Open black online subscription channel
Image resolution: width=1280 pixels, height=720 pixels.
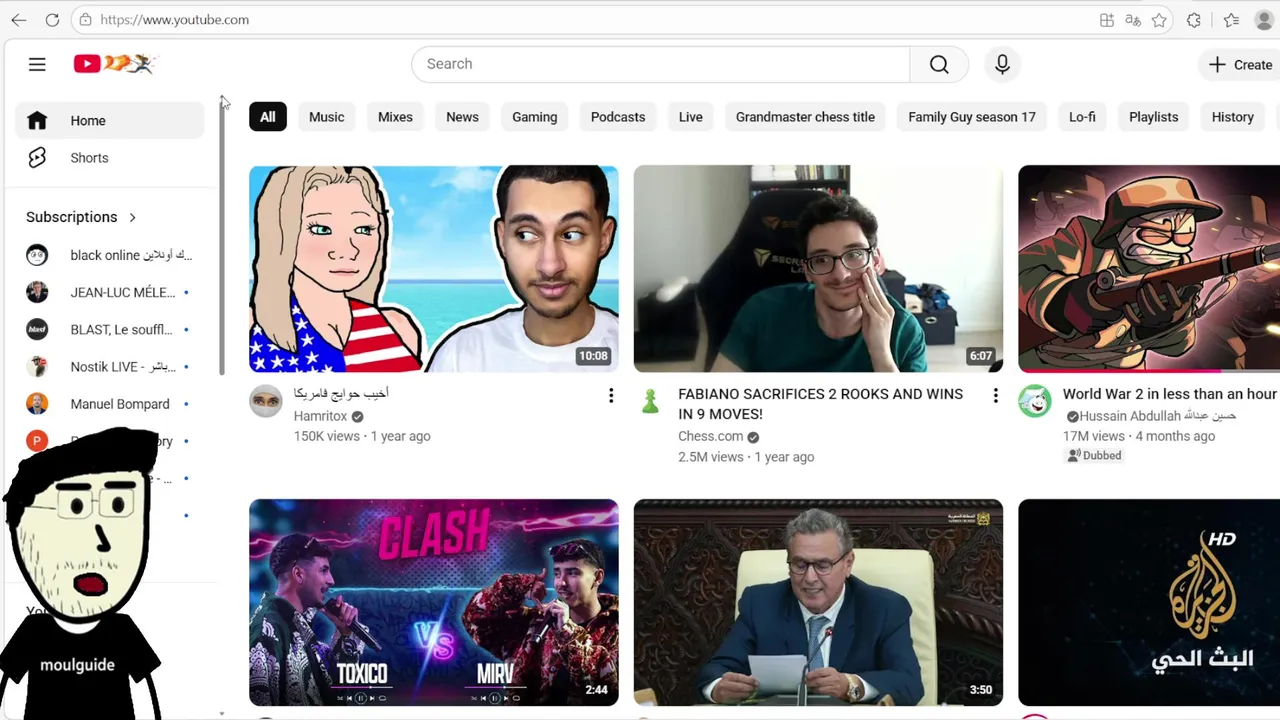coord(110,255)
